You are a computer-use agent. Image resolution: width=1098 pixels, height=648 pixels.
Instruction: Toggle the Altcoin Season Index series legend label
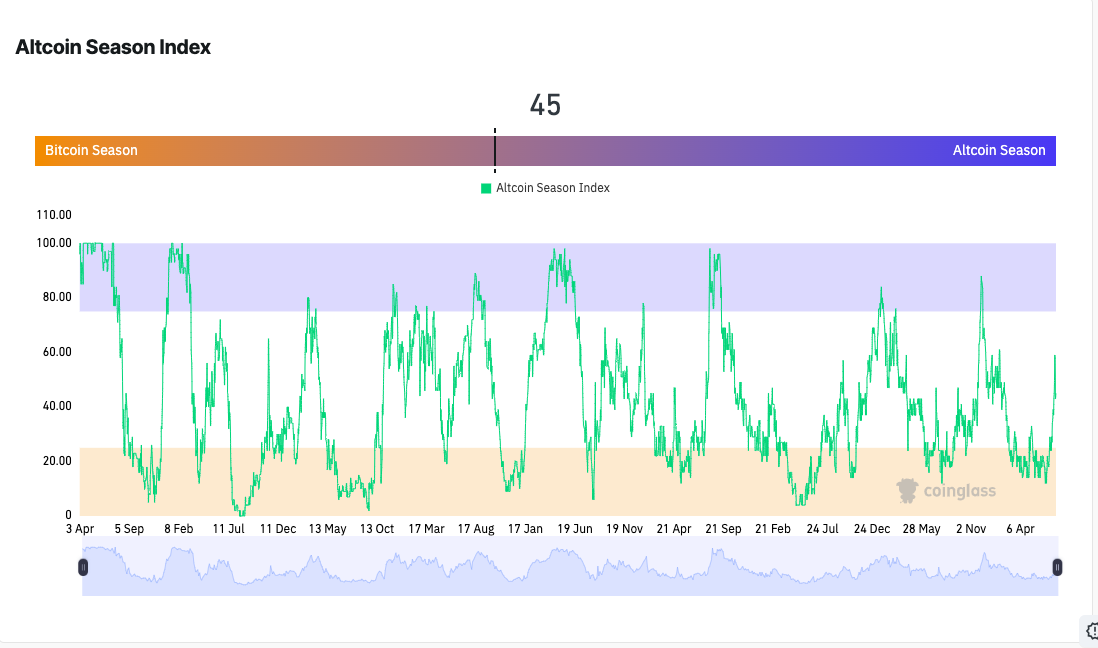[x=553, y=188]
